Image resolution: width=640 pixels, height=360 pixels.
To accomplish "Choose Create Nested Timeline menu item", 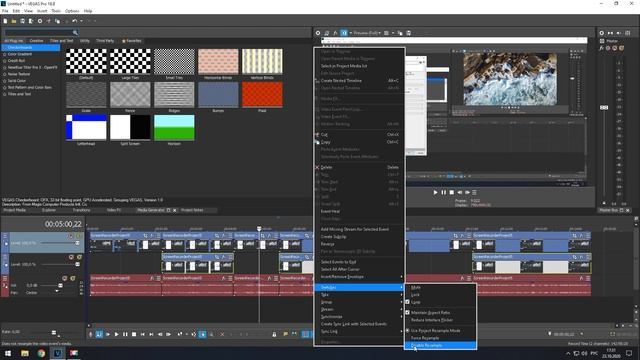I will 359,81.
